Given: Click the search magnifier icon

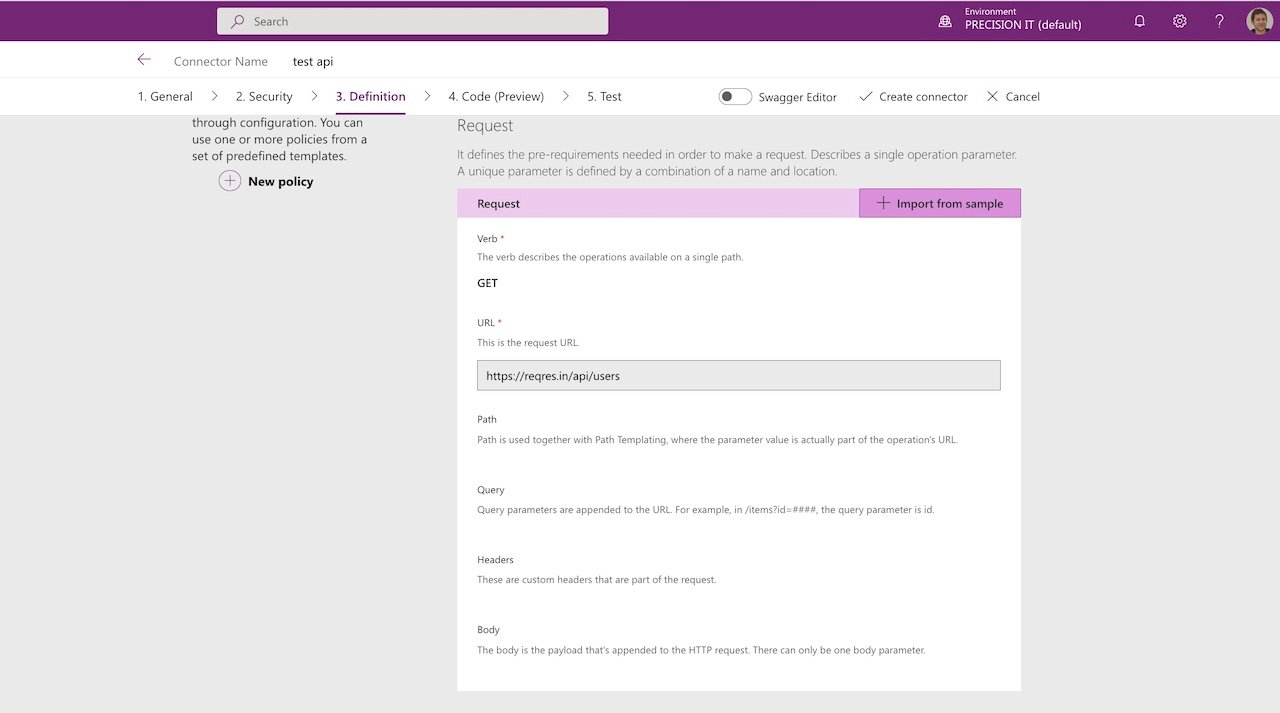Looking at the screenshot, I should pos(238,21).
